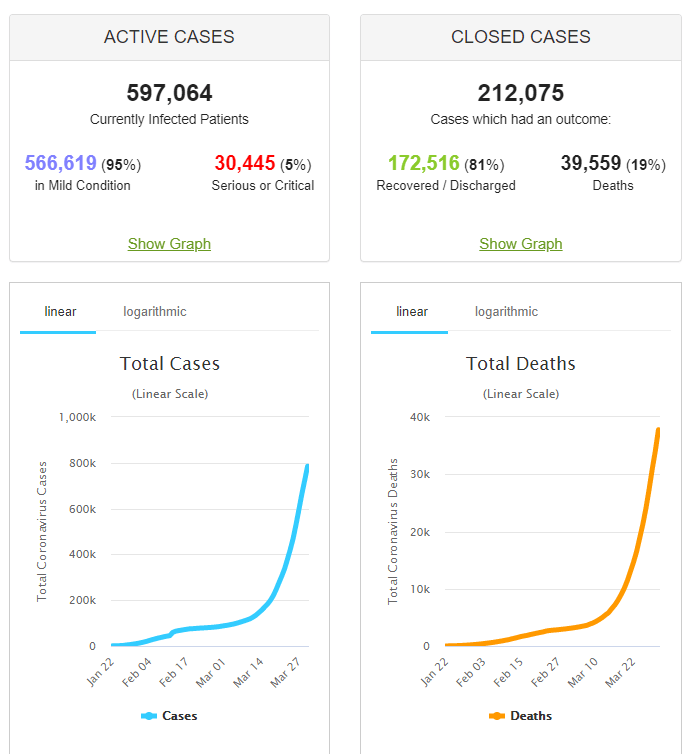
Task: Click the end of the blue cases line
Action: pos(307,466)
